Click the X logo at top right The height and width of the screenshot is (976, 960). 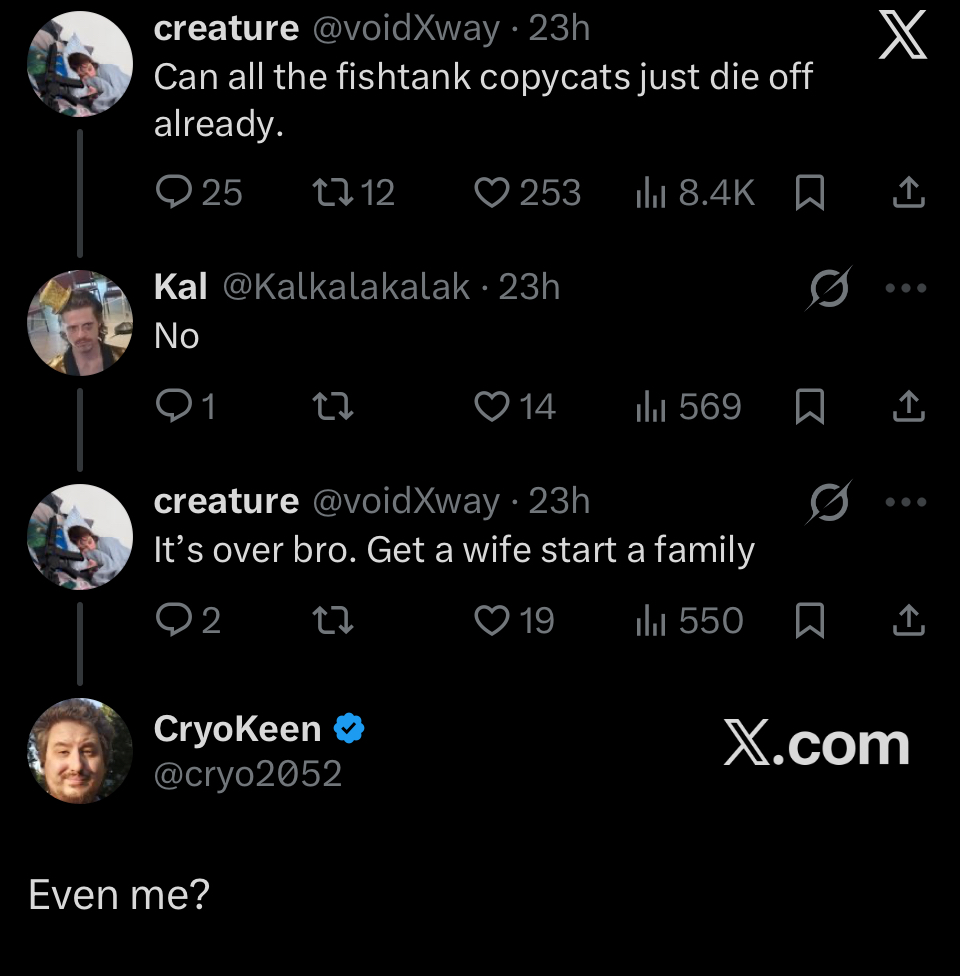point(902,42)
